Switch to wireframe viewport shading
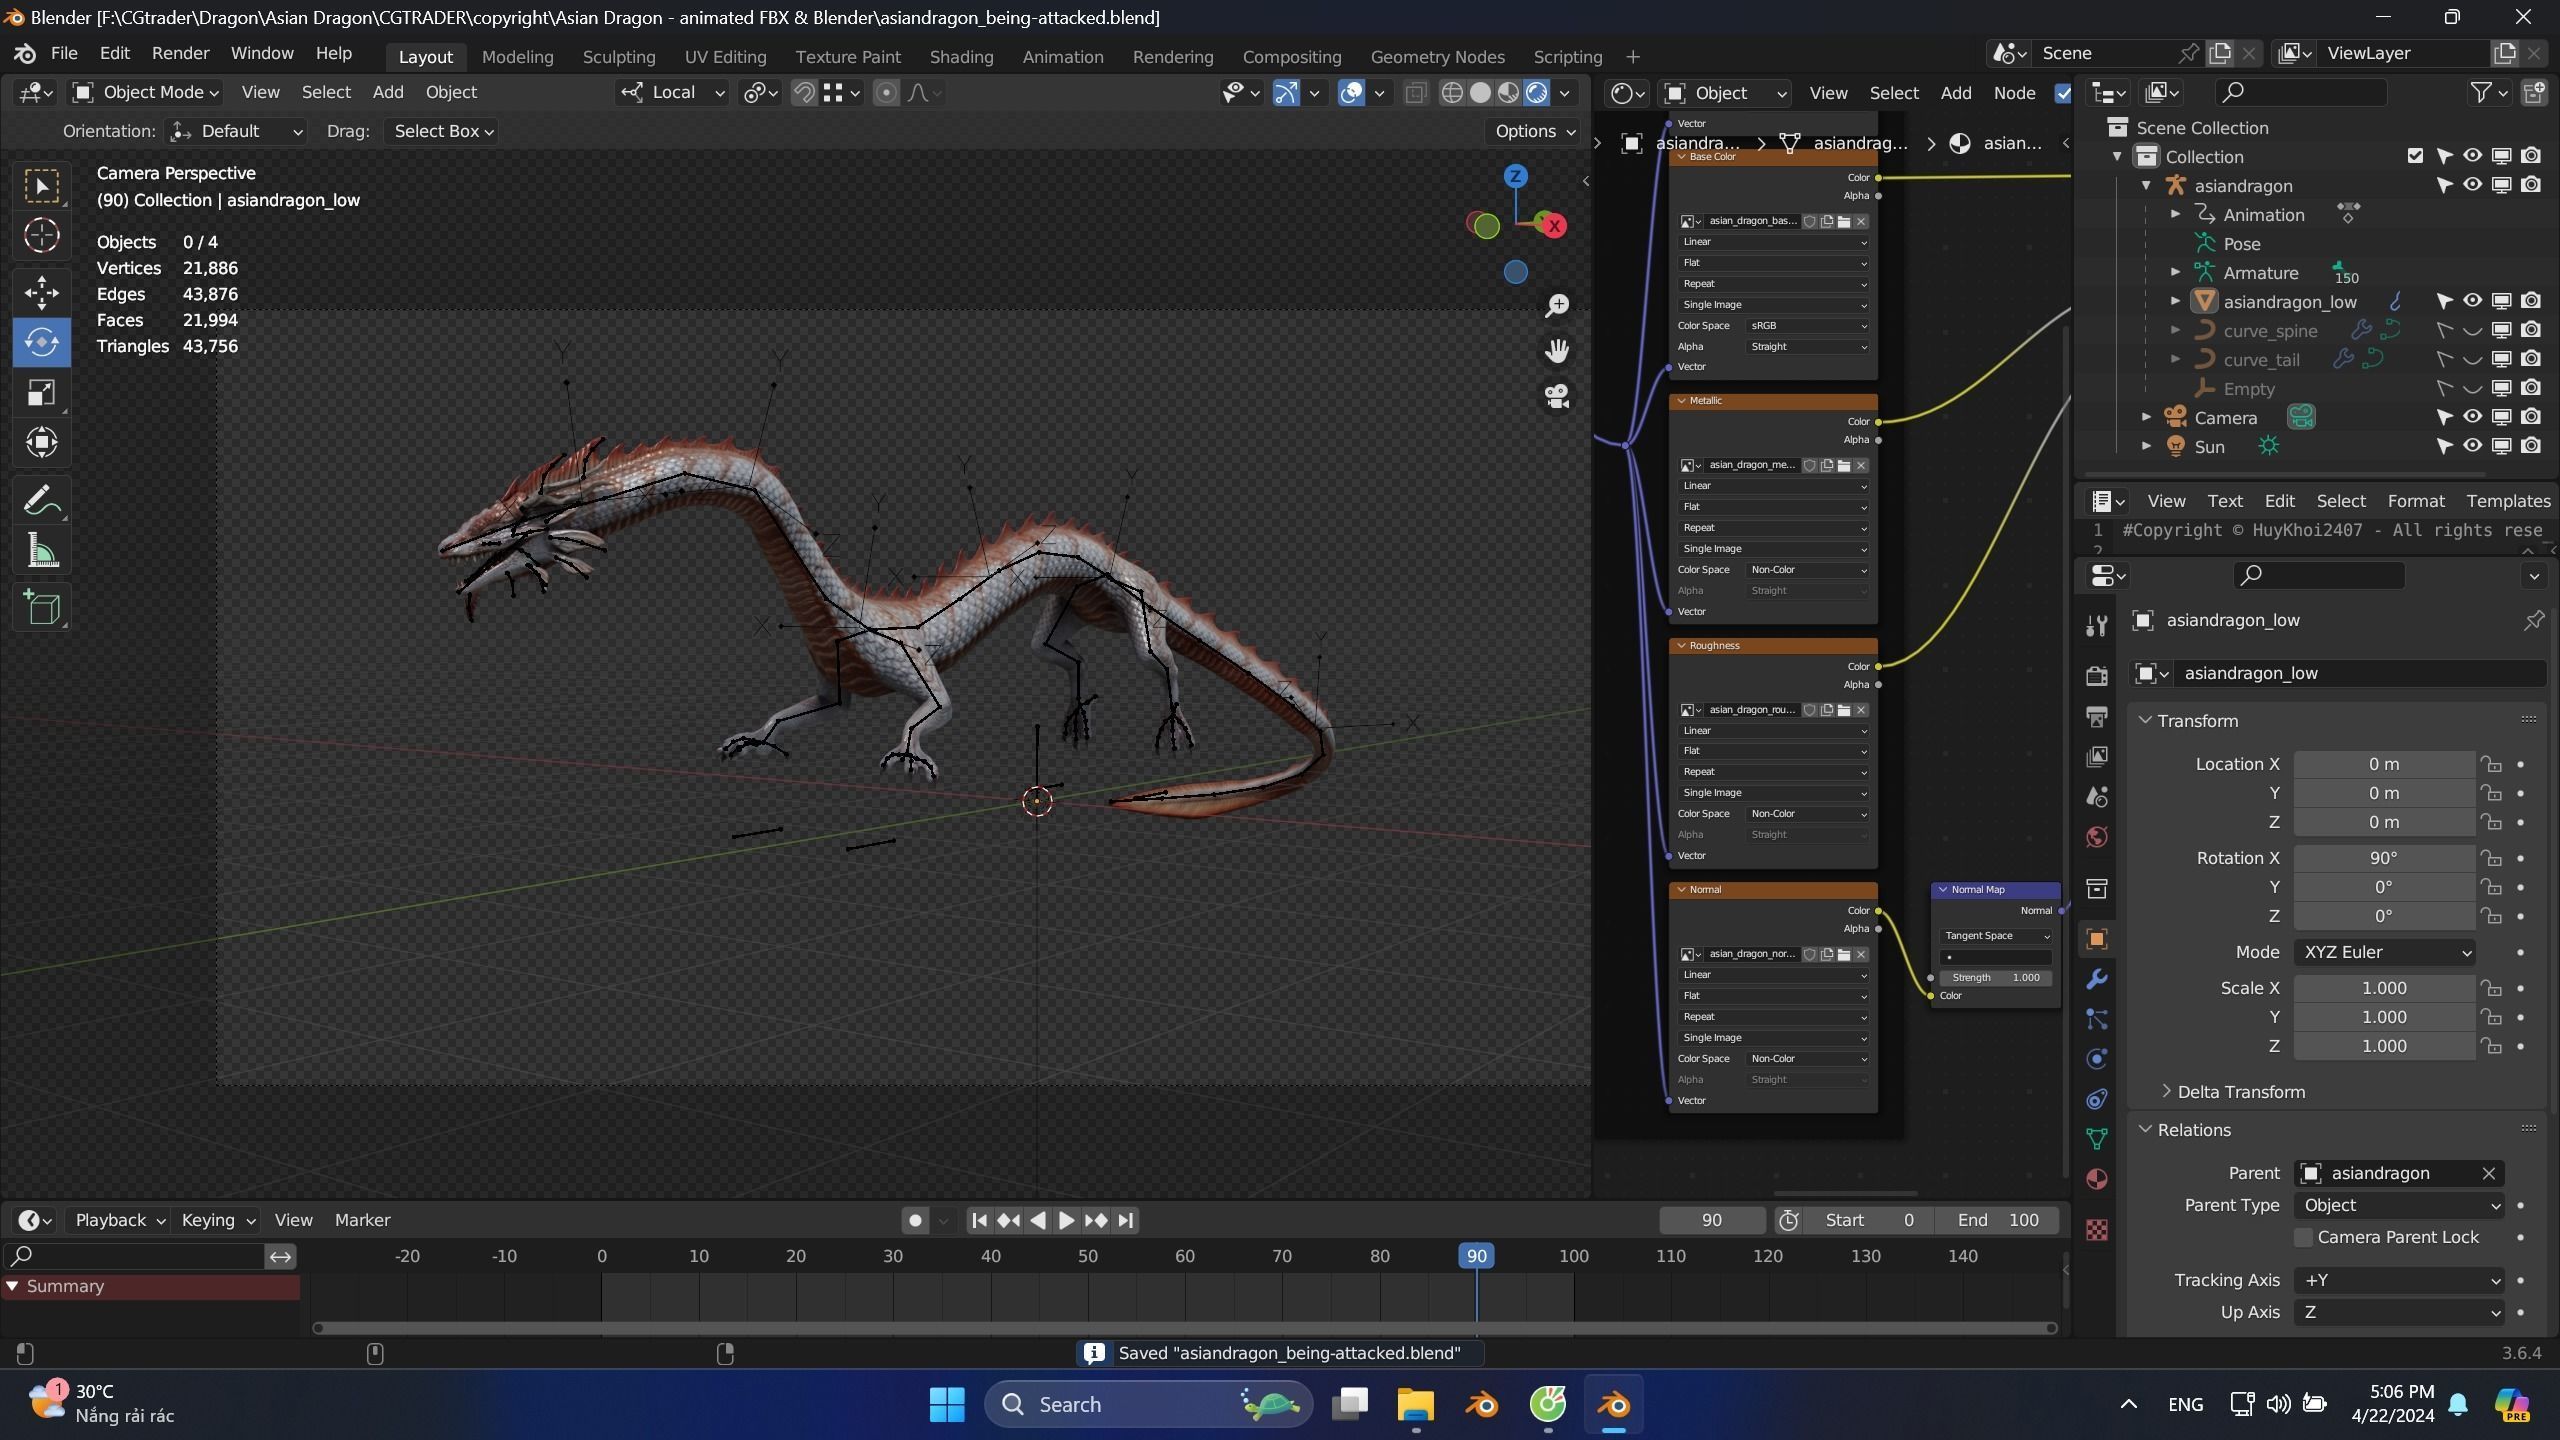This screenshot has height=1440, width=2560. click(1452, 93)
